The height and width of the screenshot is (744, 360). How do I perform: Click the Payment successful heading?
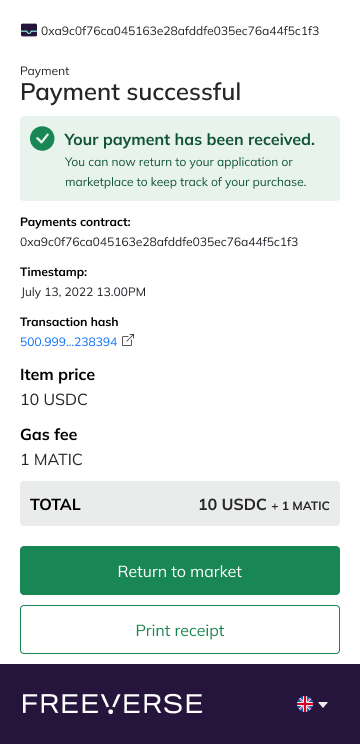[130, 92]
